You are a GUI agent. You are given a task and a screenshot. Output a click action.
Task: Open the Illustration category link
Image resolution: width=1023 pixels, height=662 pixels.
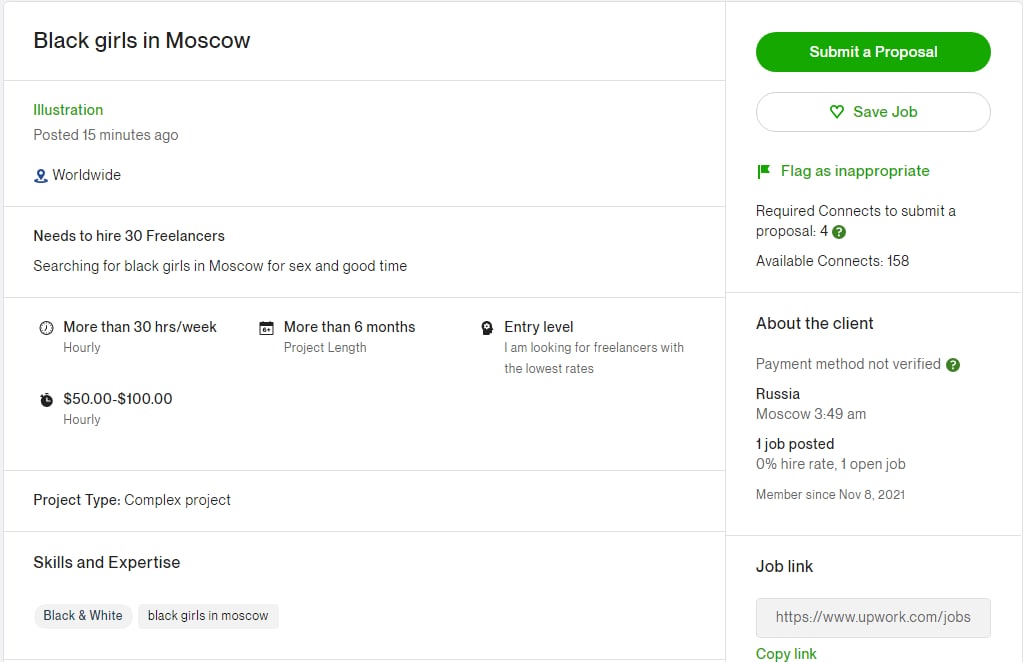pos(68,110)
